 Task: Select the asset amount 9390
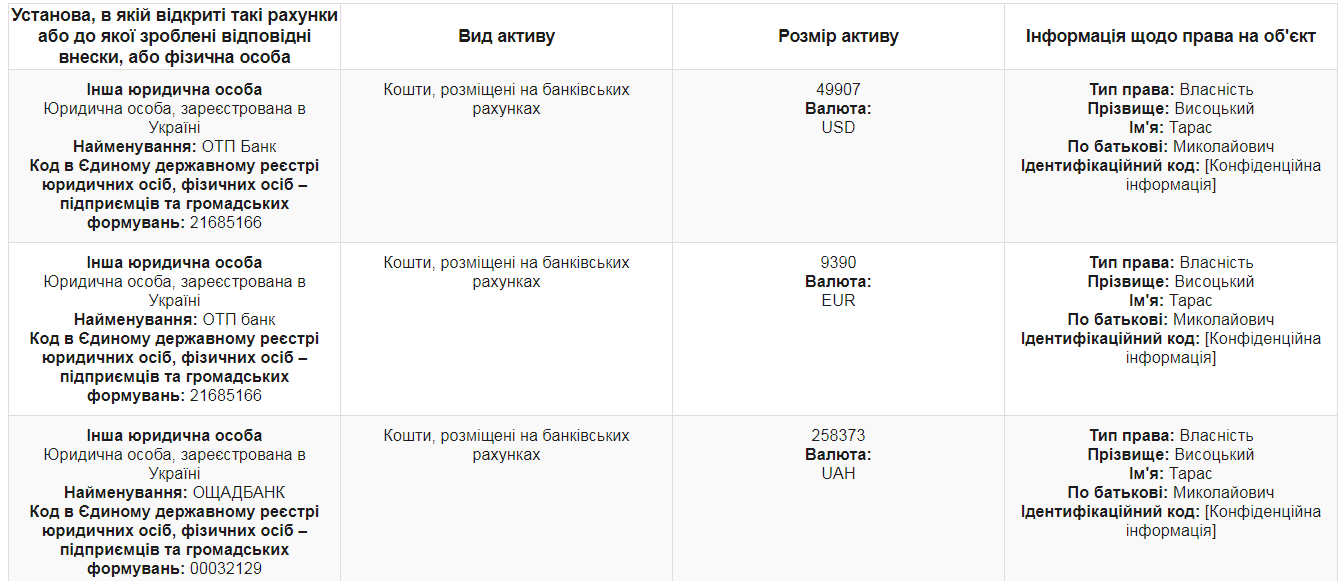click(x=838, y=263)
